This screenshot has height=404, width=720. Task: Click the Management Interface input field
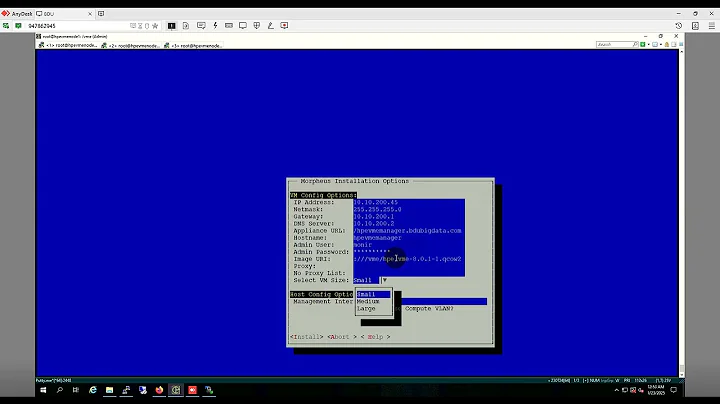444,302
